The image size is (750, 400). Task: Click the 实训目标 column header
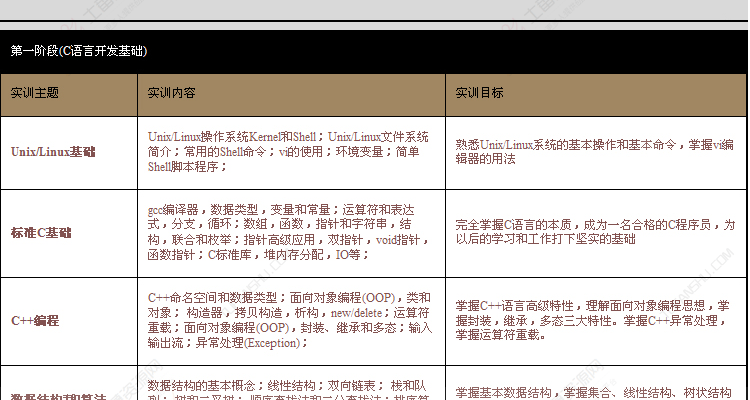tap(479, 93)
